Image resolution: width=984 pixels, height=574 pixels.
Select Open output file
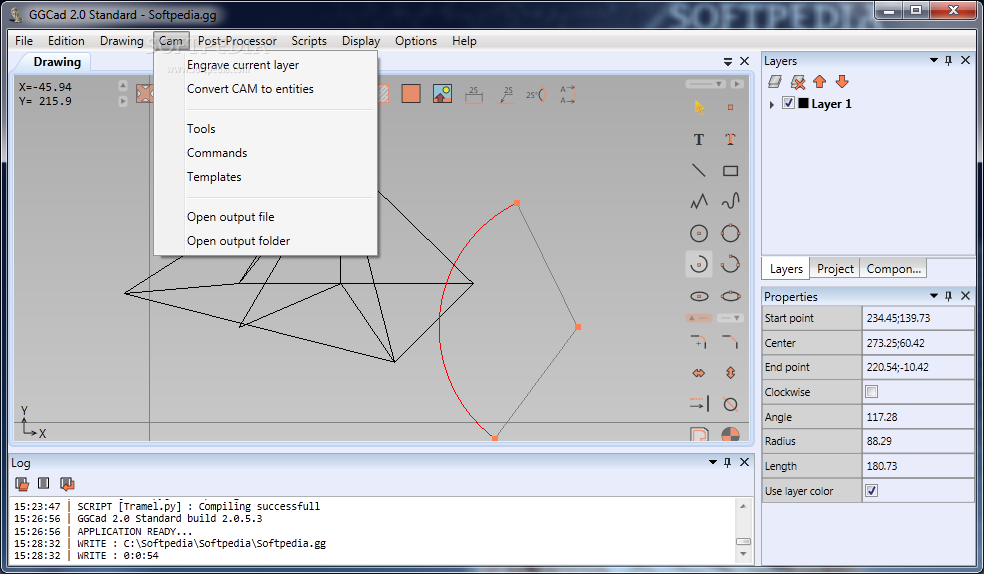click(x=230, y=216)
